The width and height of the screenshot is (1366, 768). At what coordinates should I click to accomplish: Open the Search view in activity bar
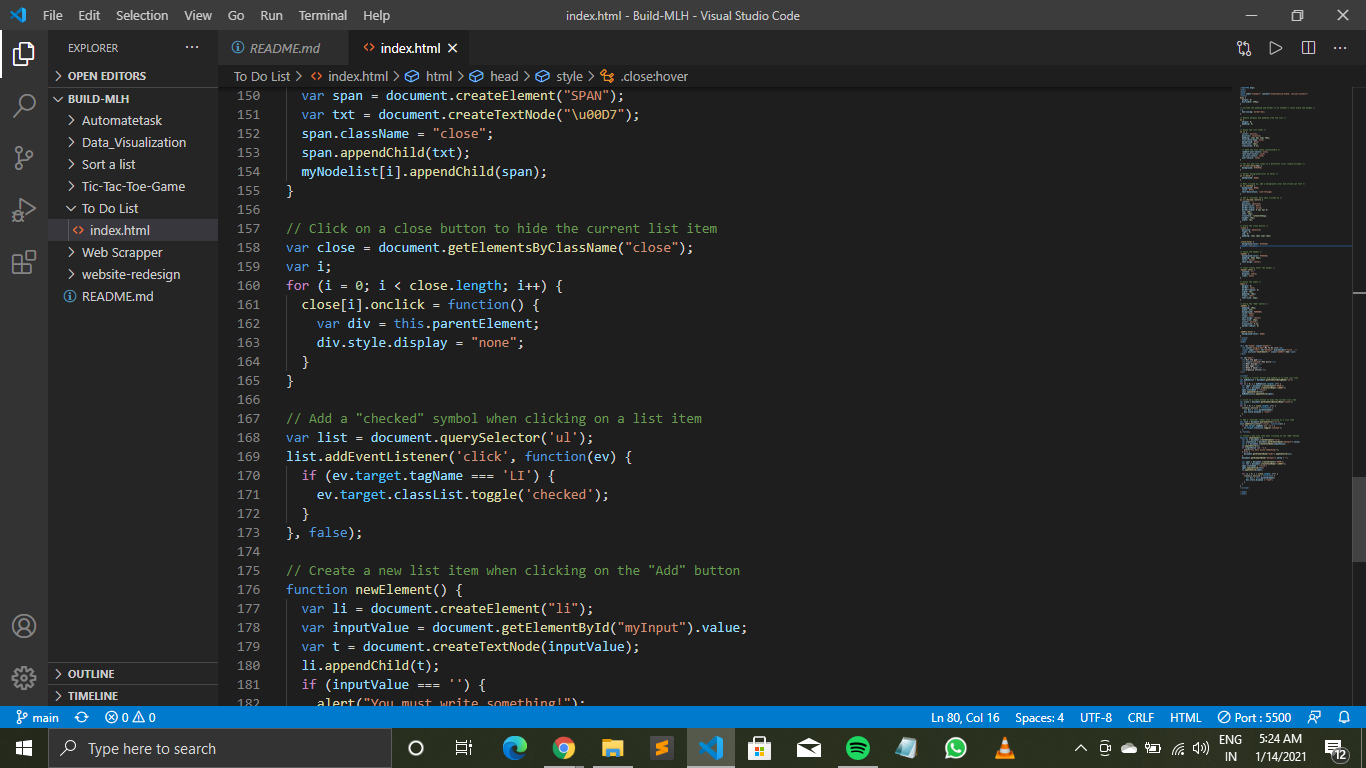[x=24, y=105]
